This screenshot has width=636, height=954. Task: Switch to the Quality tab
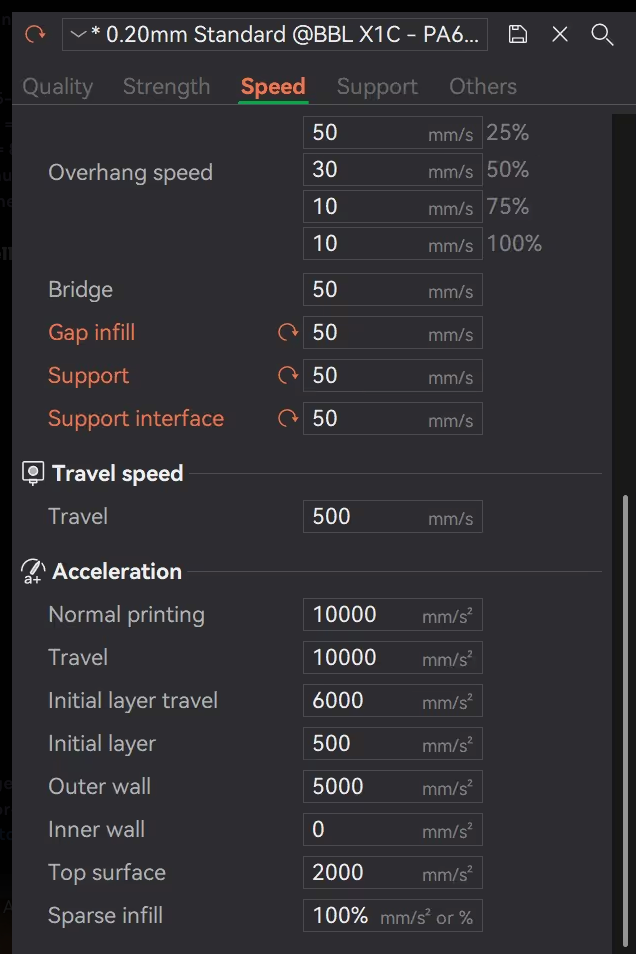point(57,87)
